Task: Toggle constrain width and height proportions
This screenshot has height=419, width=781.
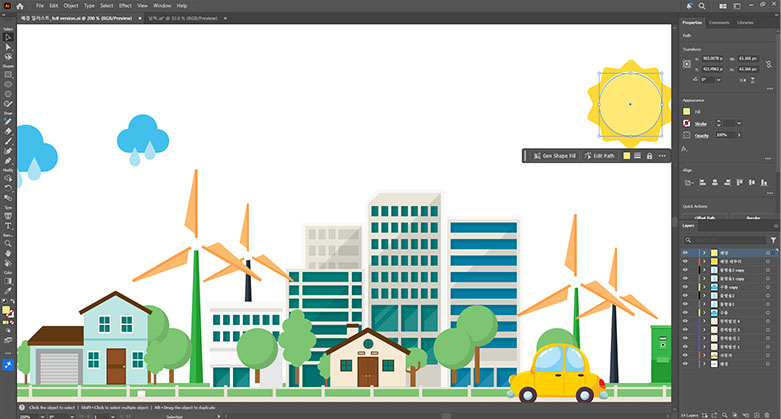Action: coord(769,64)
